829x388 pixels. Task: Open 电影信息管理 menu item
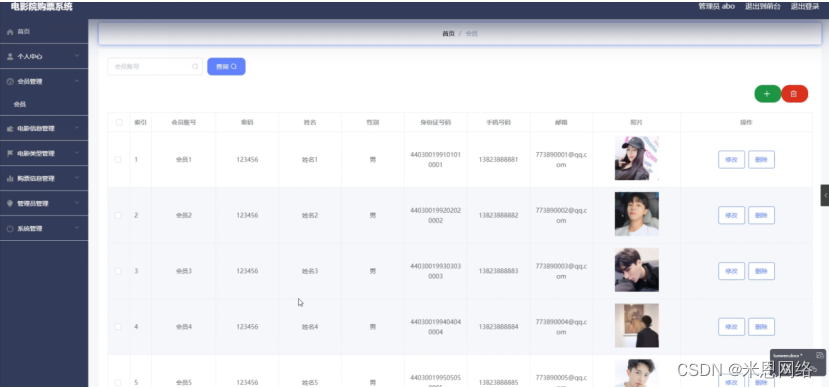pyautogui.click(x=44, y=128)
